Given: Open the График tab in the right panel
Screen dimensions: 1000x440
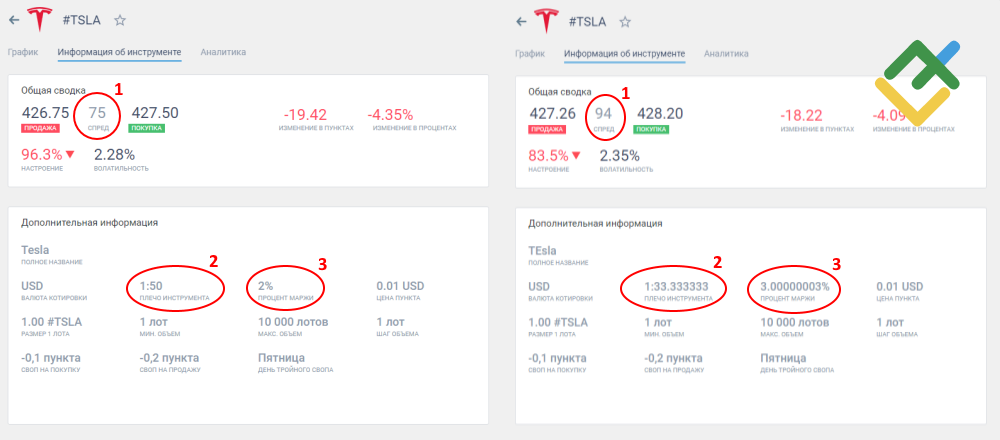Looking at the screenshot, I should 530,54.
